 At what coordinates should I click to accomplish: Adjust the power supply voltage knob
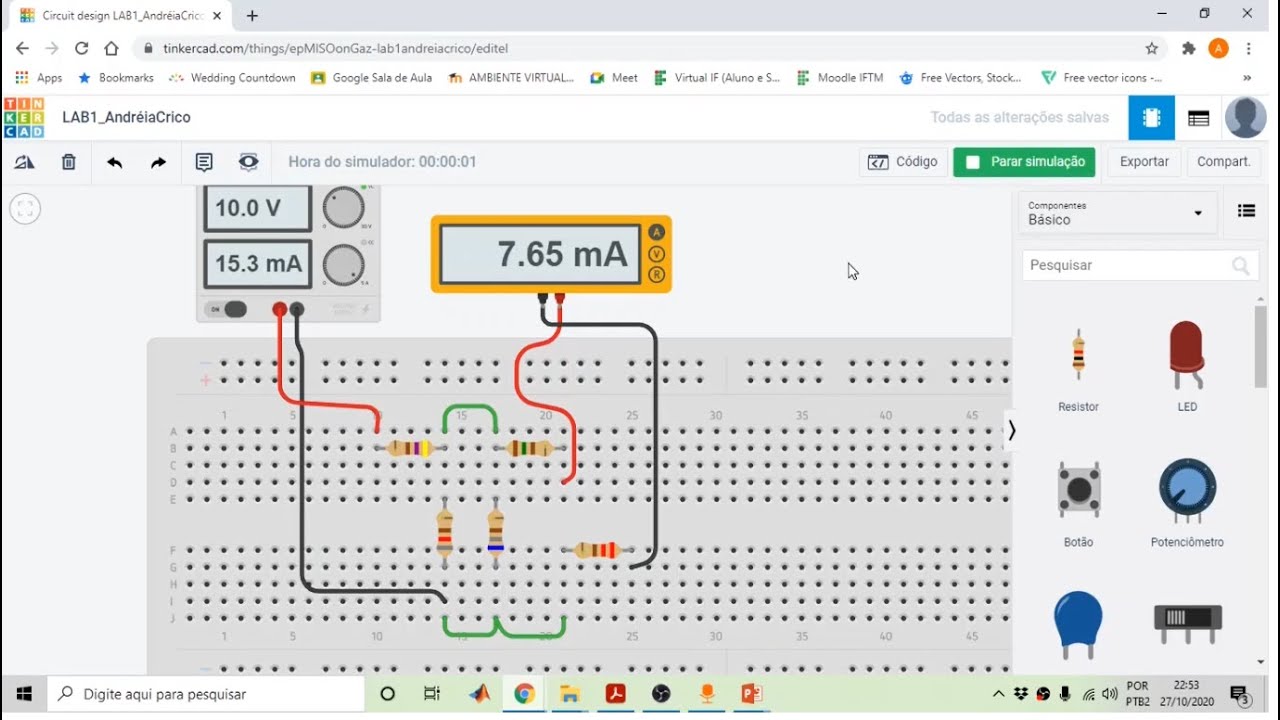343,208
